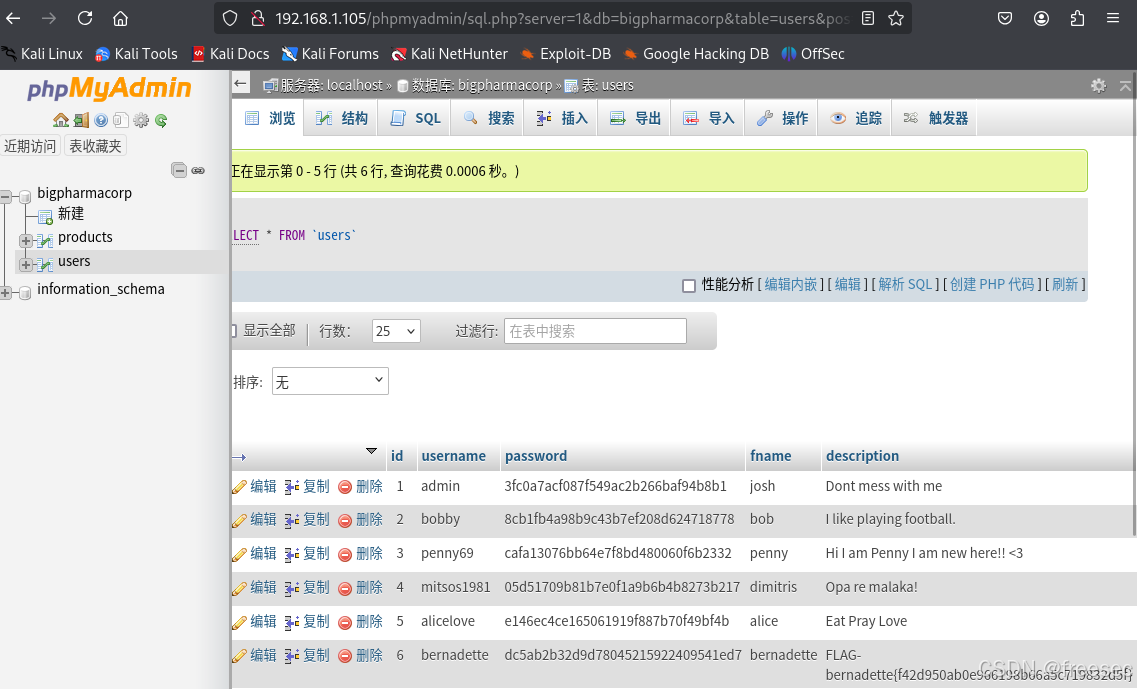Bookmark this page with the star
This screenshot has height=689, width=1137.
(x=896, y=18)
